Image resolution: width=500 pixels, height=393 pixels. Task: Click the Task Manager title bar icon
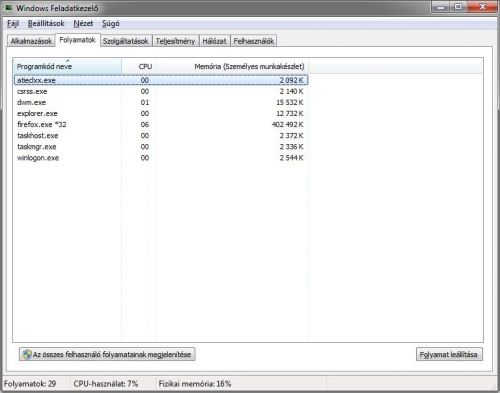(x=9, y=8)
